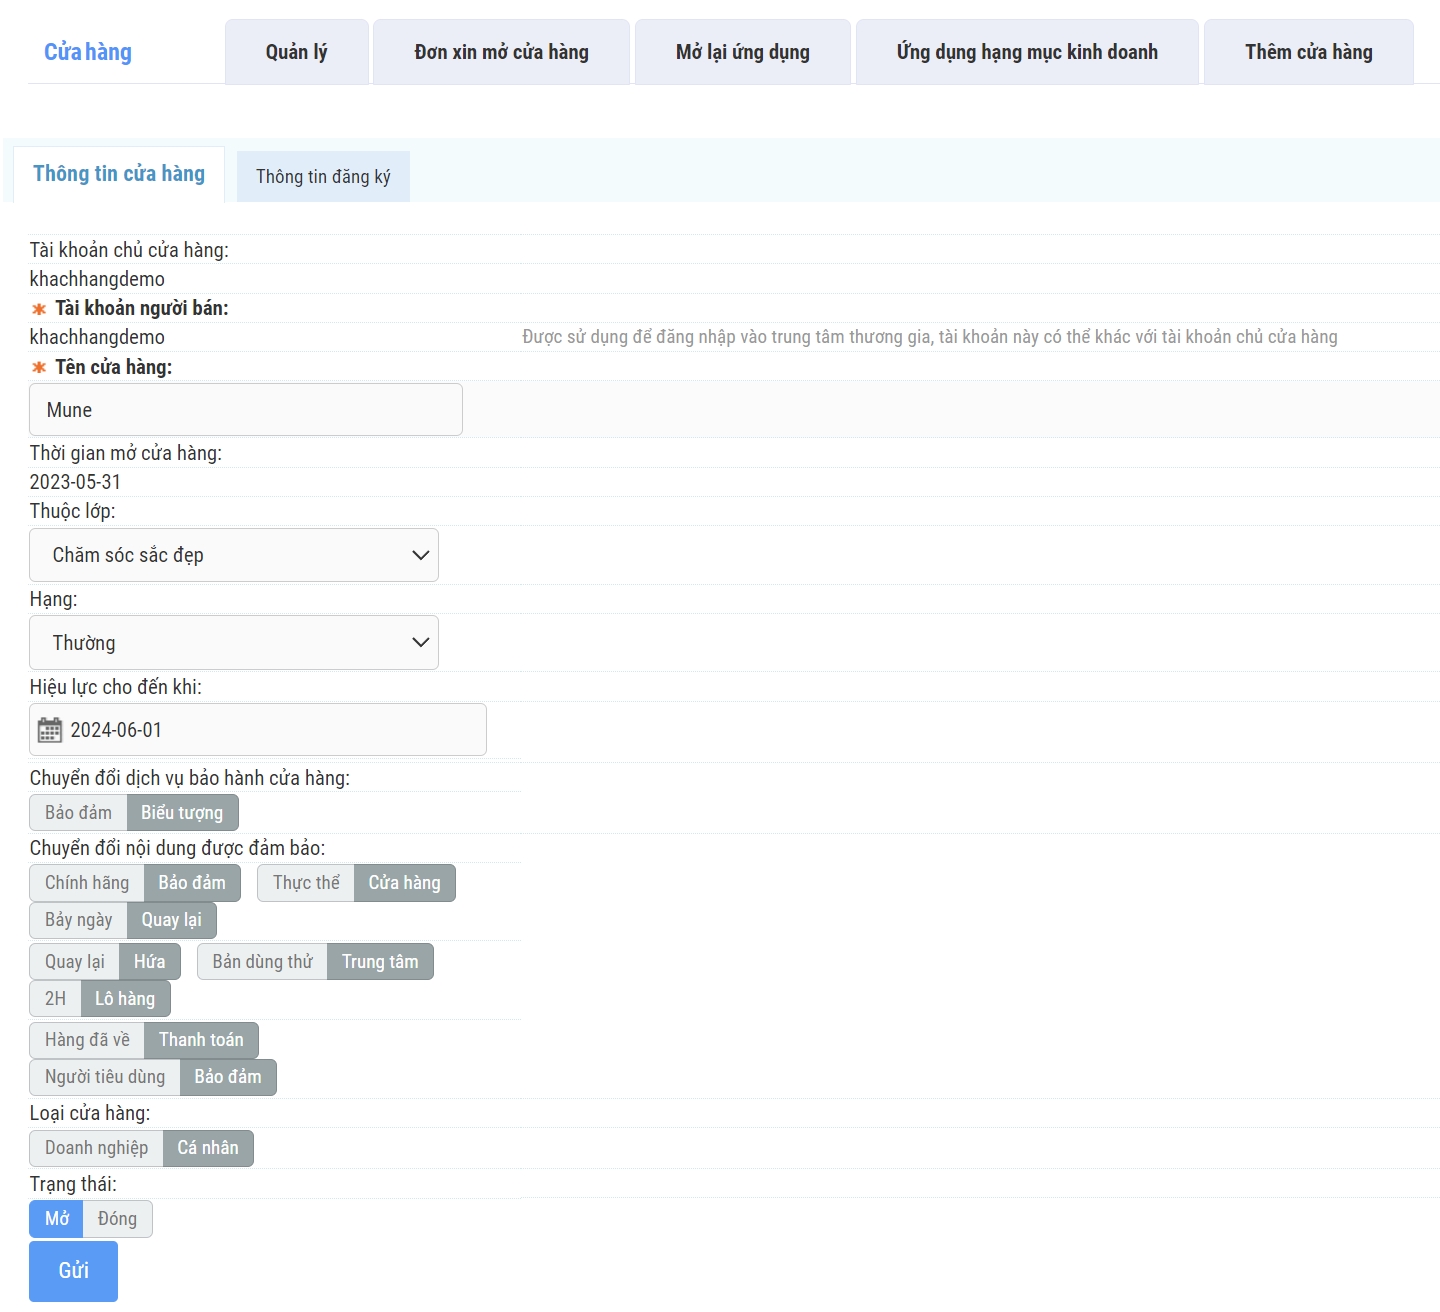Switch to the Thông tin đăng ký tab

click(x=323, y=177)
